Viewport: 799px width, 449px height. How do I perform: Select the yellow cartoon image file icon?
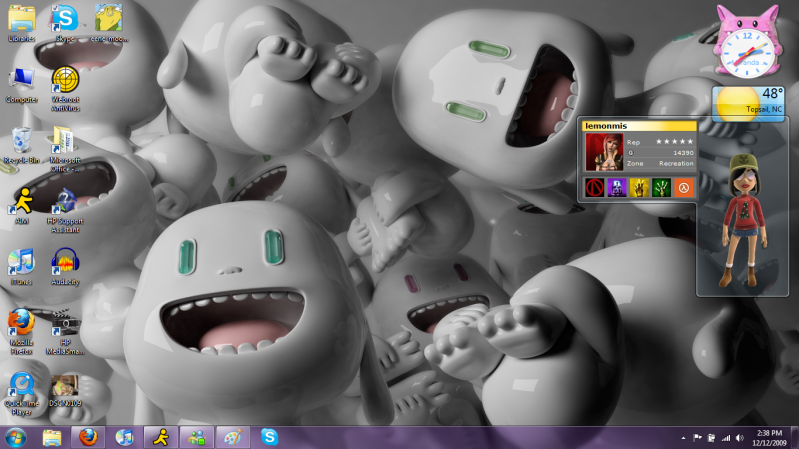(109, 23)
